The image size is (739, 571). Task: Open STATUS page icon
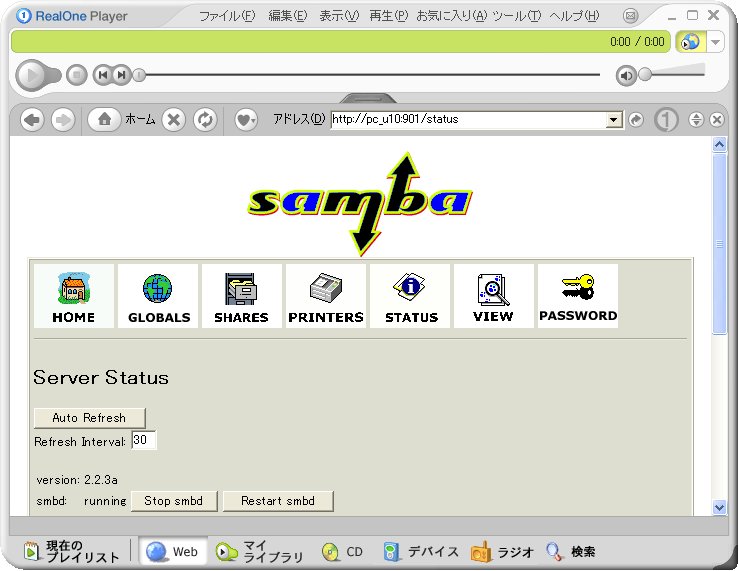(410, 296)
